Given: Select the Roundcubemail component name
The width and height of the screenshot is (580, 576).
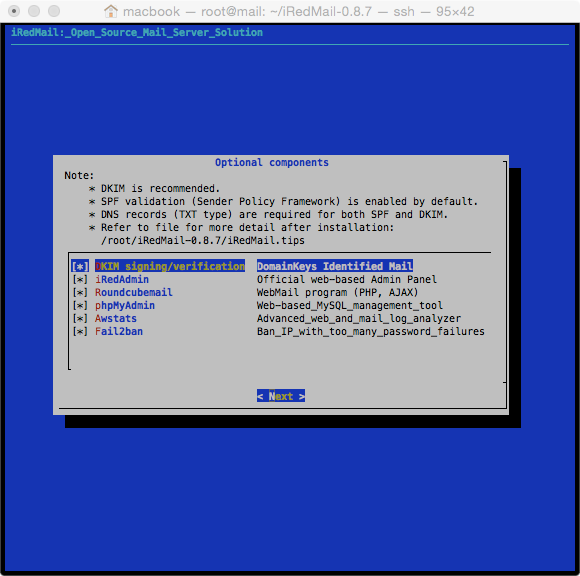Looking at the screenshot, I should [x=134, y=292].
